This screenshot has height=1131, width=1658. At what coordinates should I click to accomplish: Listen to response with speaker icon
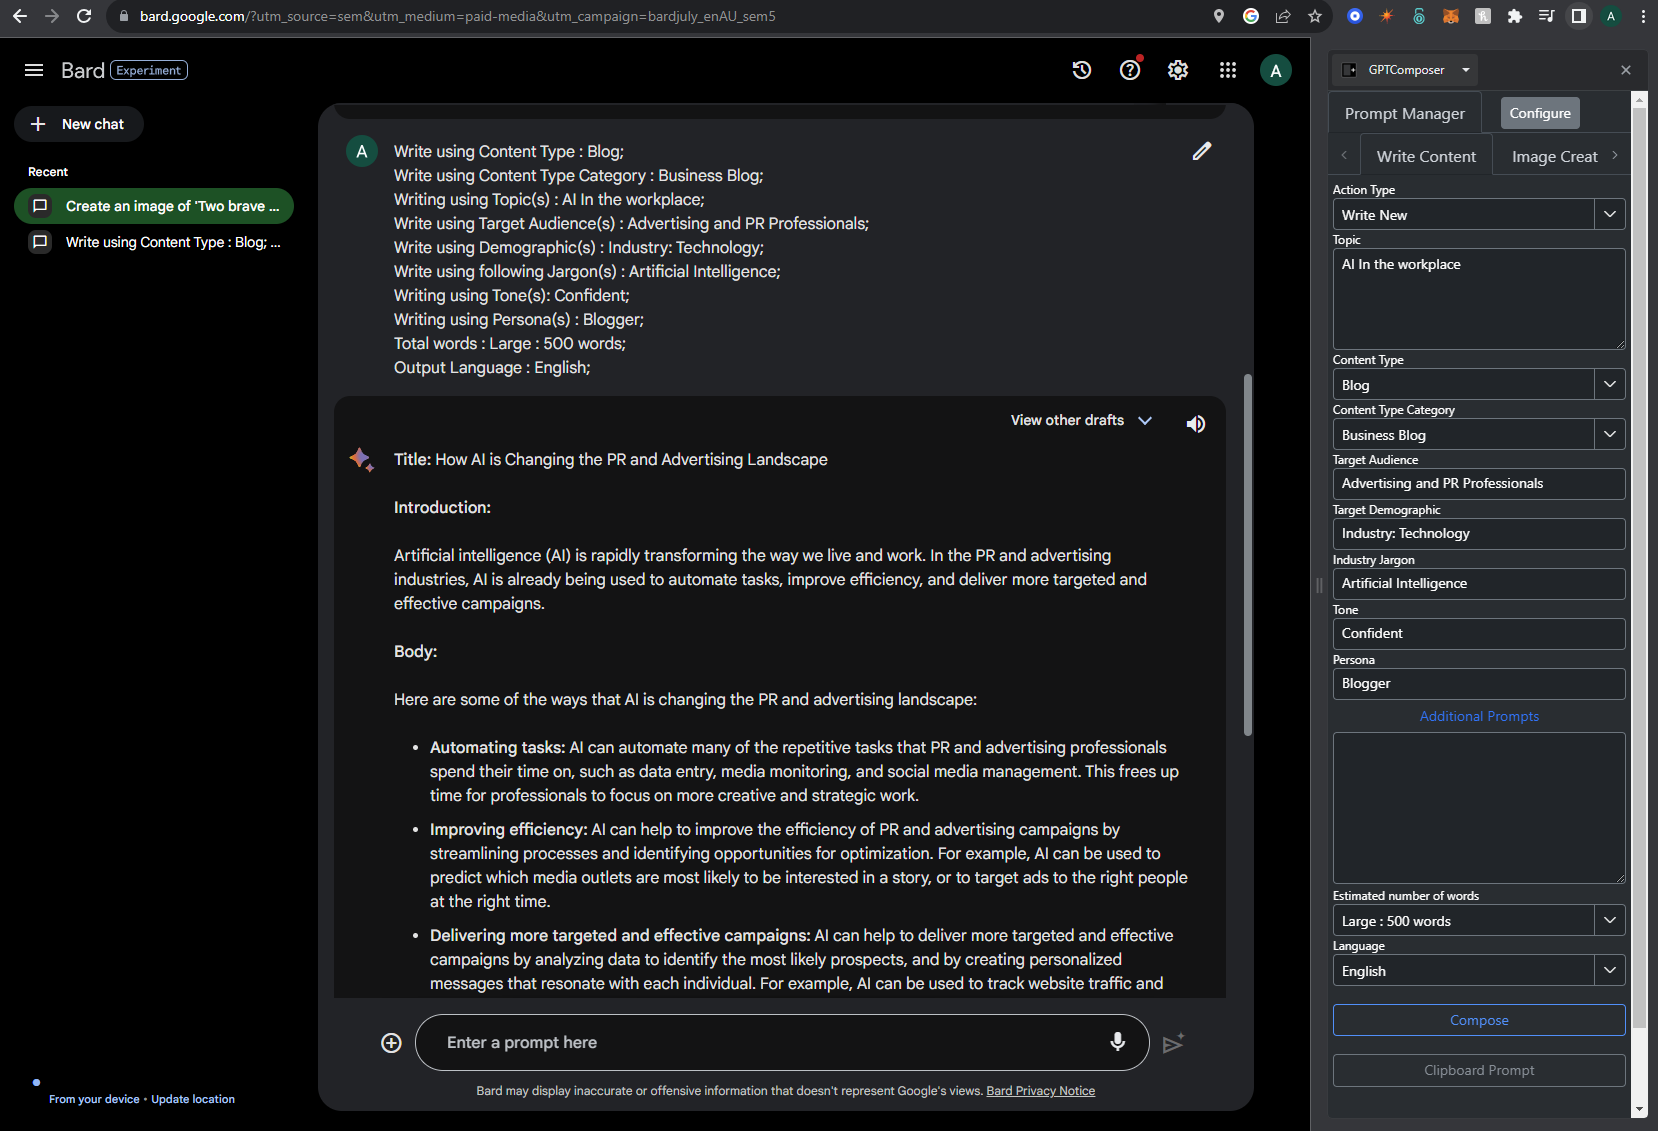click(1196, 424)
